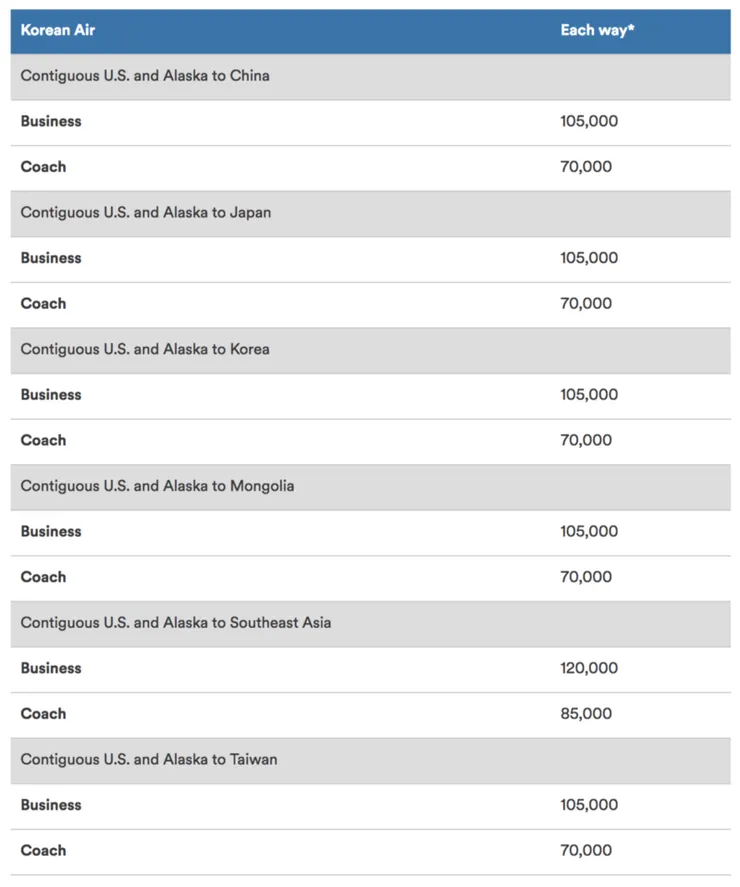Click 70,000 value for Taiwan Coach
The height and width of the screenshot is (887, 740).
click(586, 850)
